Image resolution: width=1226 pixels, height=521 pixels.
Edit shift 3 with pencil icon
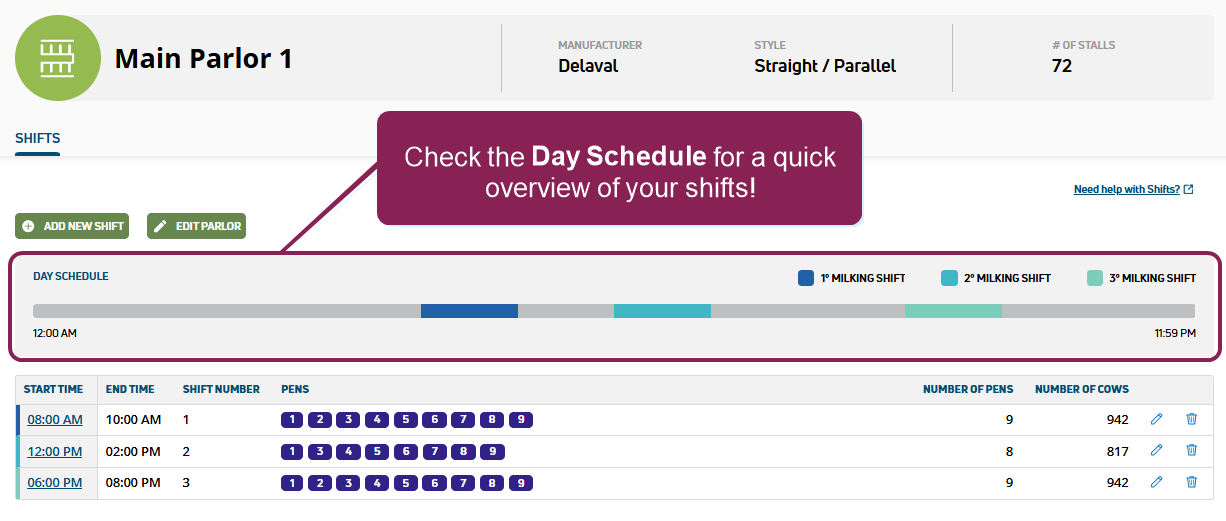1157,482
